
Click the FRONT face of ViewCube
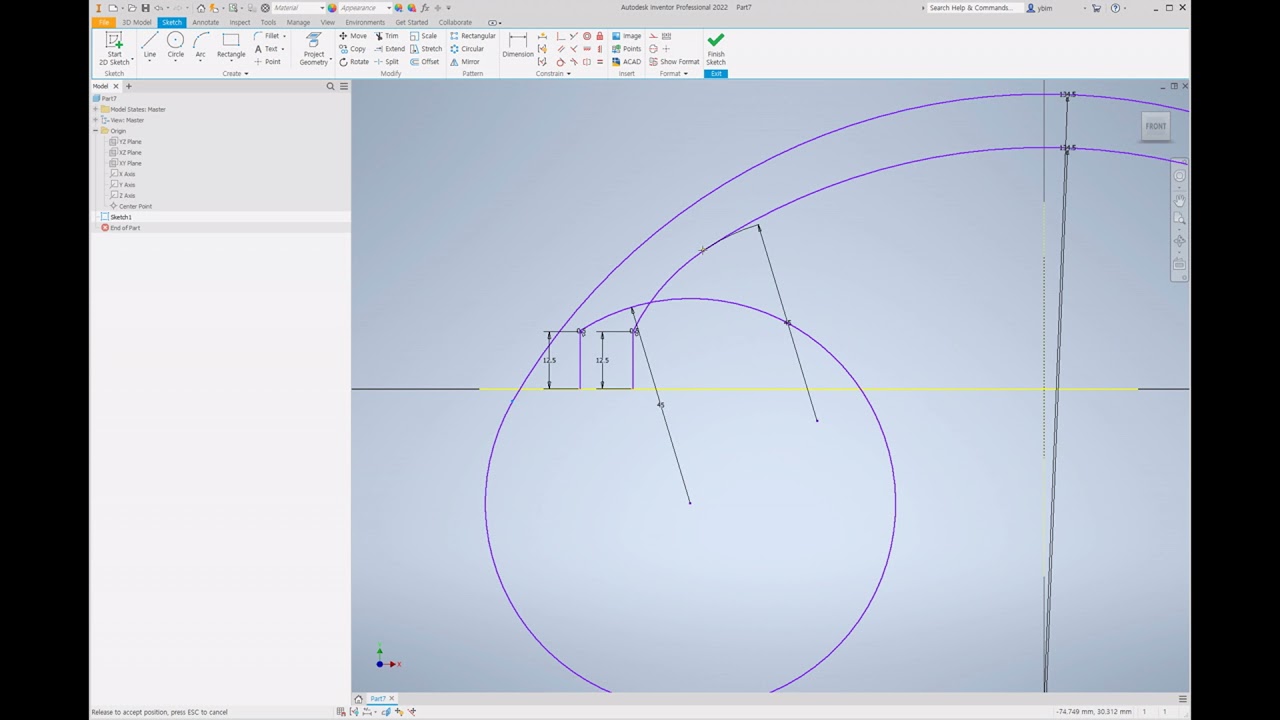tap(1156, 126)
